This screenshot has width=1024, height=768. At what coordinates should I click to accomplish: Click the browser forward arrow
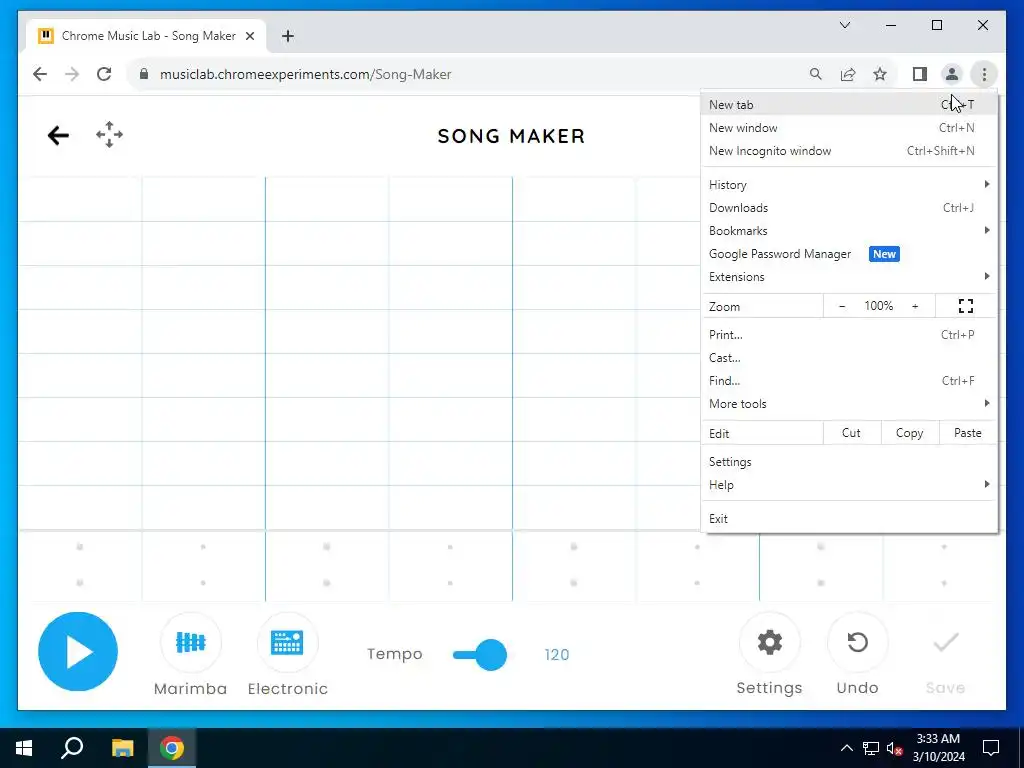click(x=72, y=74)
